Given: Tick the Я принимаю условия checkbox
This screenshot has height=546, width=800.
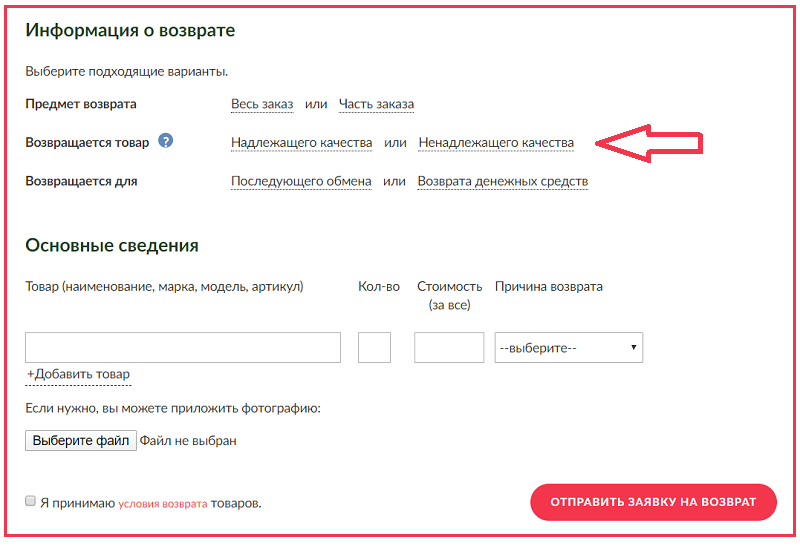Looking at the screenshot, I should (31, 501).
